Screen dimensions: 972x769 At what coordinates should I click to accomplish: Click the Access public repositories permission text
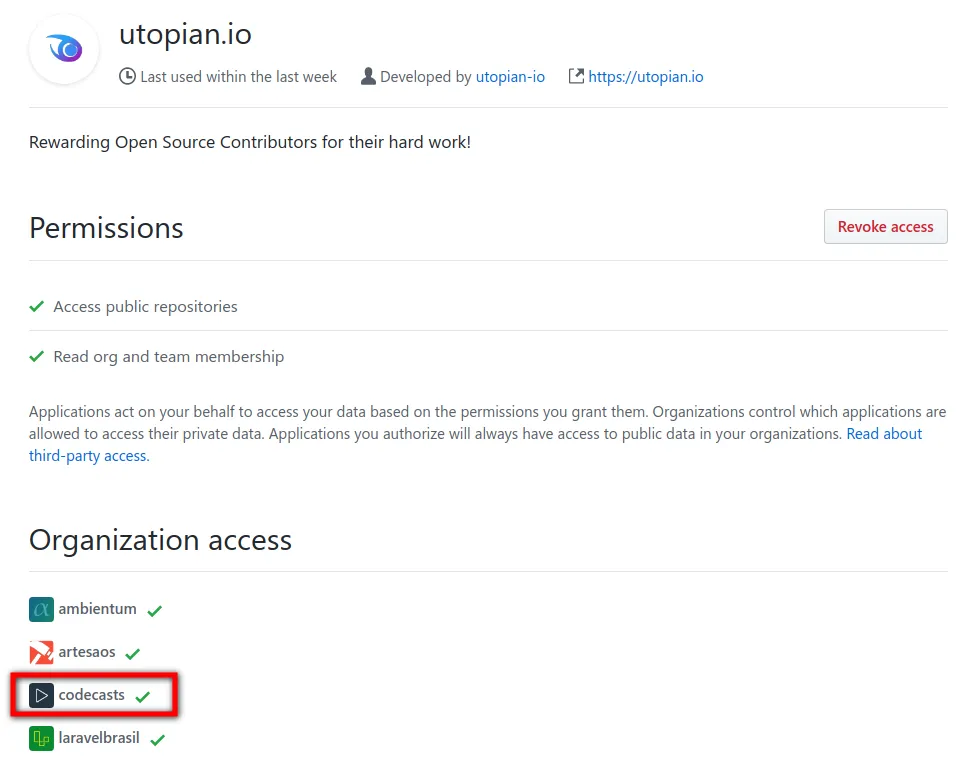(145, 307)
